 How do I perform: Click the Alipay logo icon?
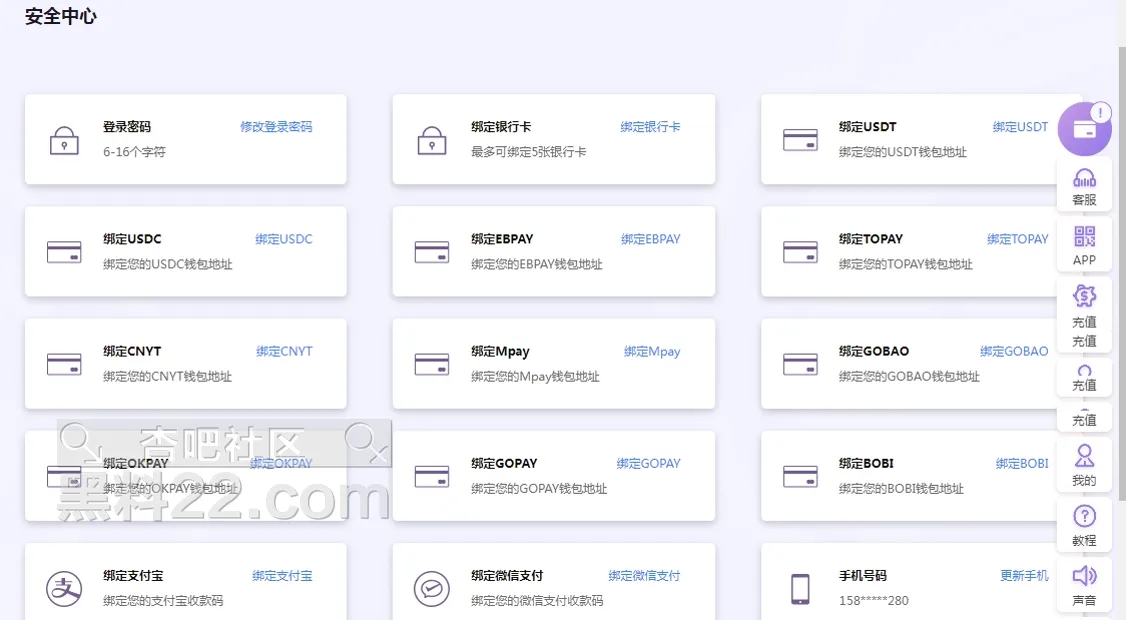pos(65,588)
